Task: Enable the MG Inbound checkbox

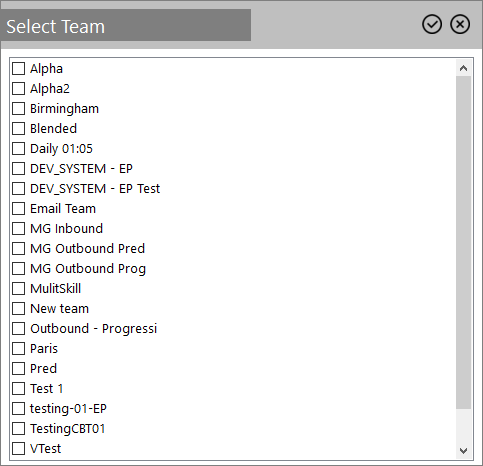Action: (18, 229)
